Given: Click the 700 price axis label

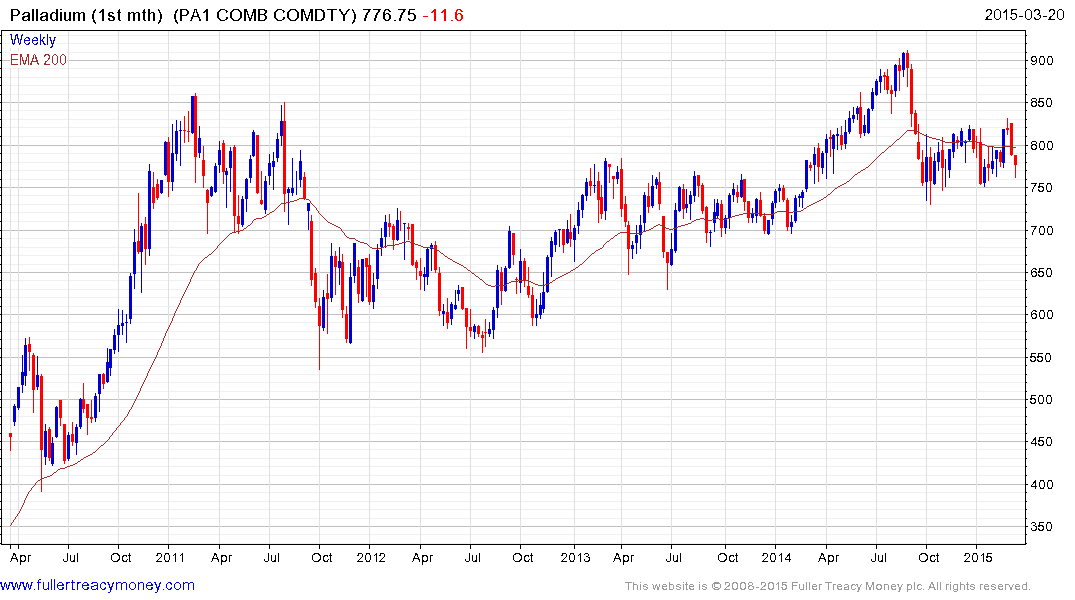Looking at the screenshot, I should point(1042,230).
